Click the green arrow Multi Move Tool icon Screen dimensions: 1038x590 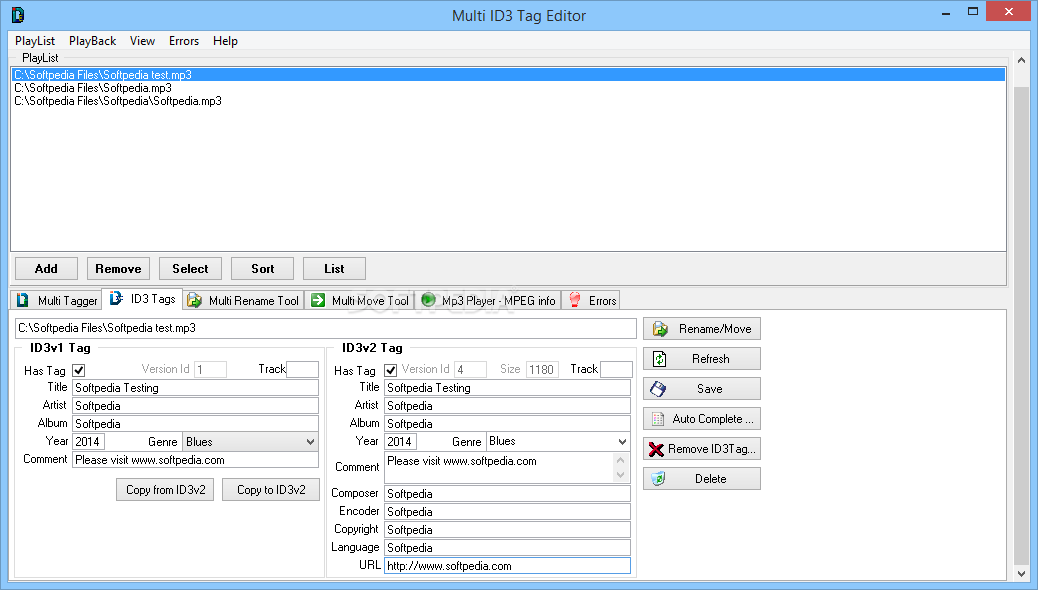(318, 300)
